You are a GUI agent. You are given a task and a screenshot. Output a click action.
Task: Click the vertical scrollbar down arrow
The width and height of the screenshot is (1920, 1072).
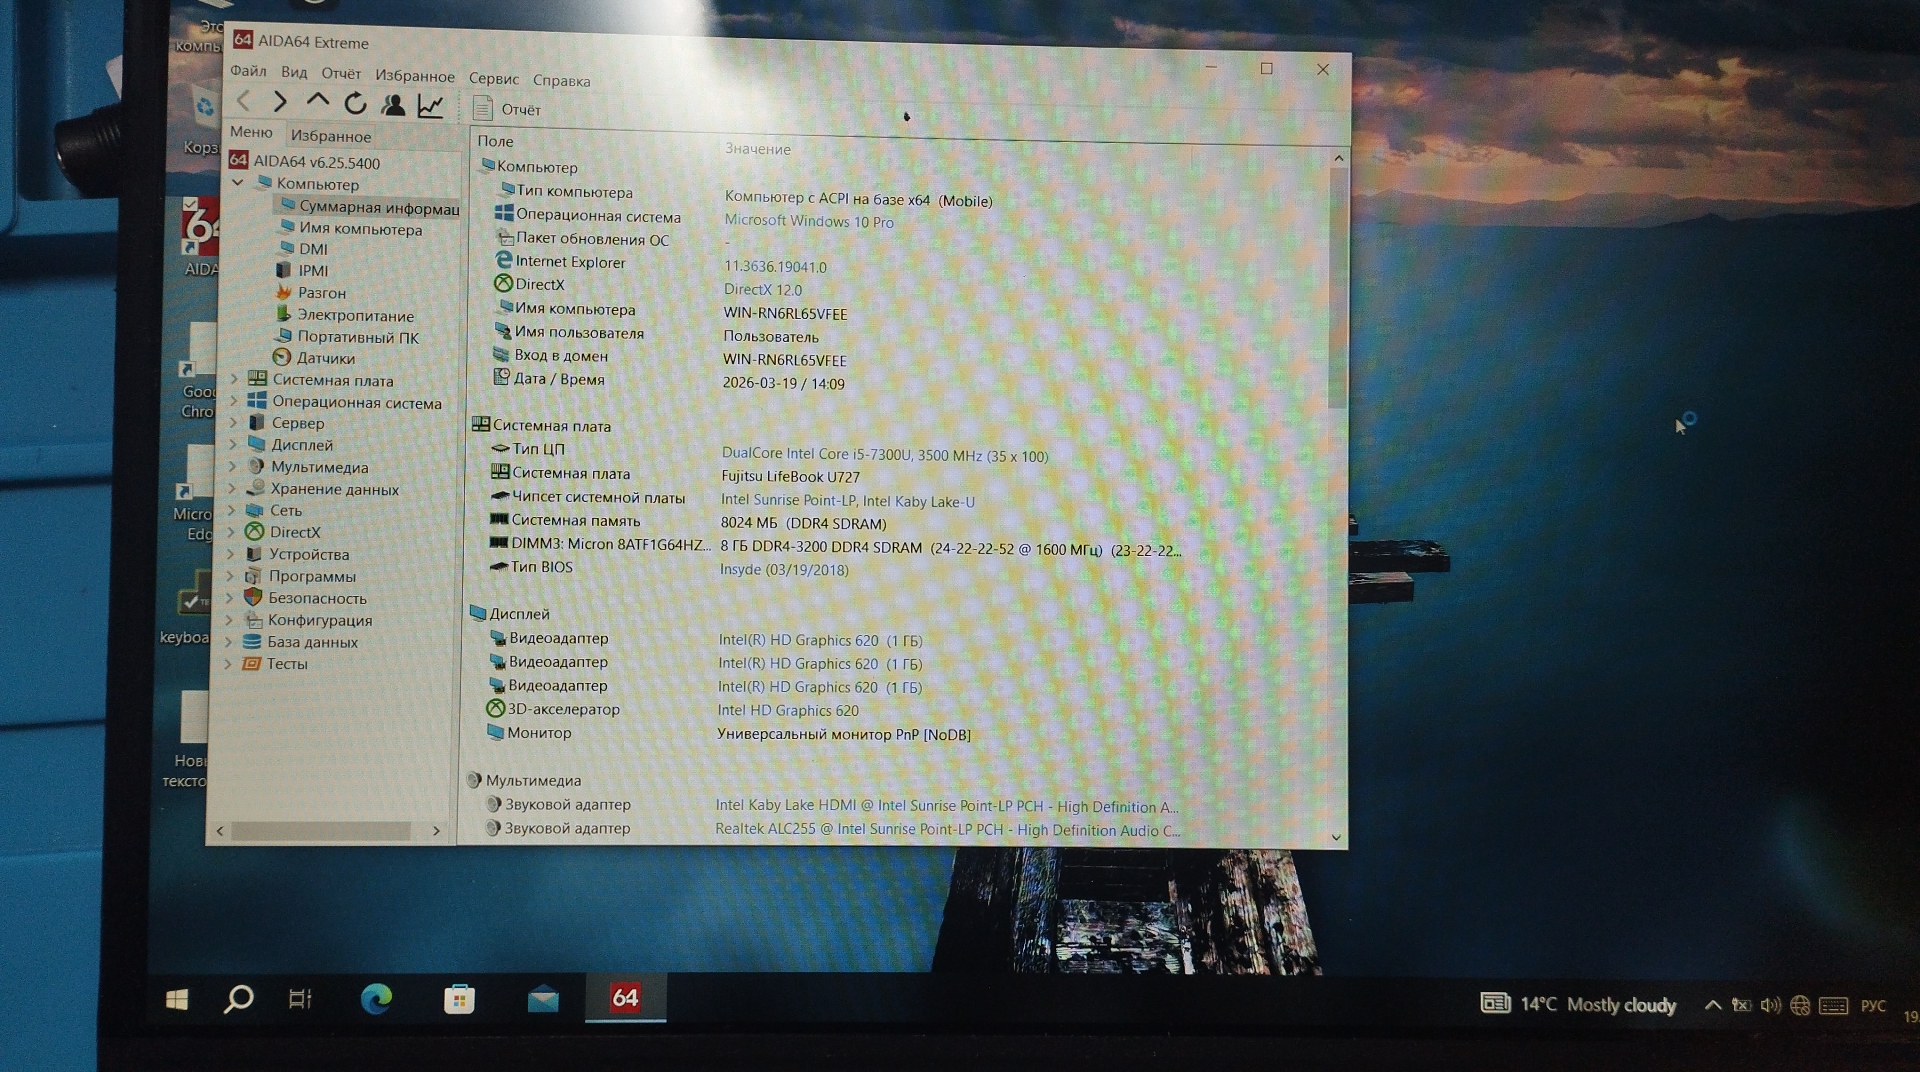tap(1337, 836)
